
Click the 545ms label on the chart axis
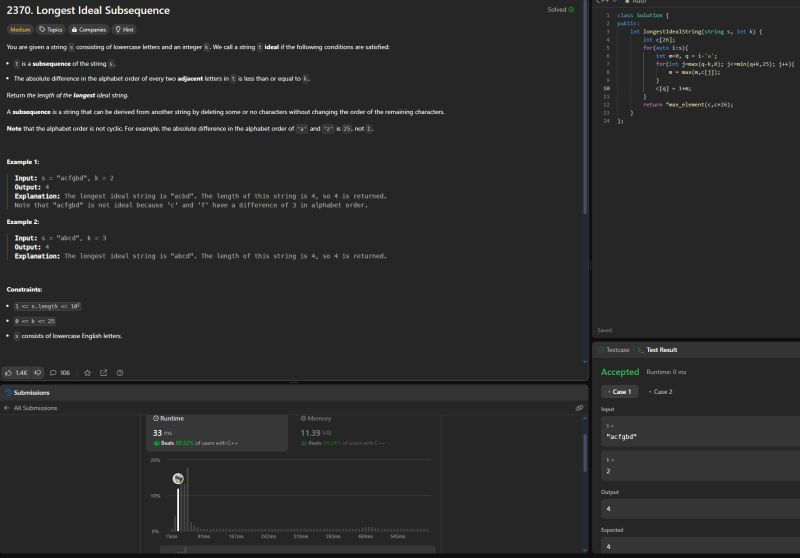397,537
